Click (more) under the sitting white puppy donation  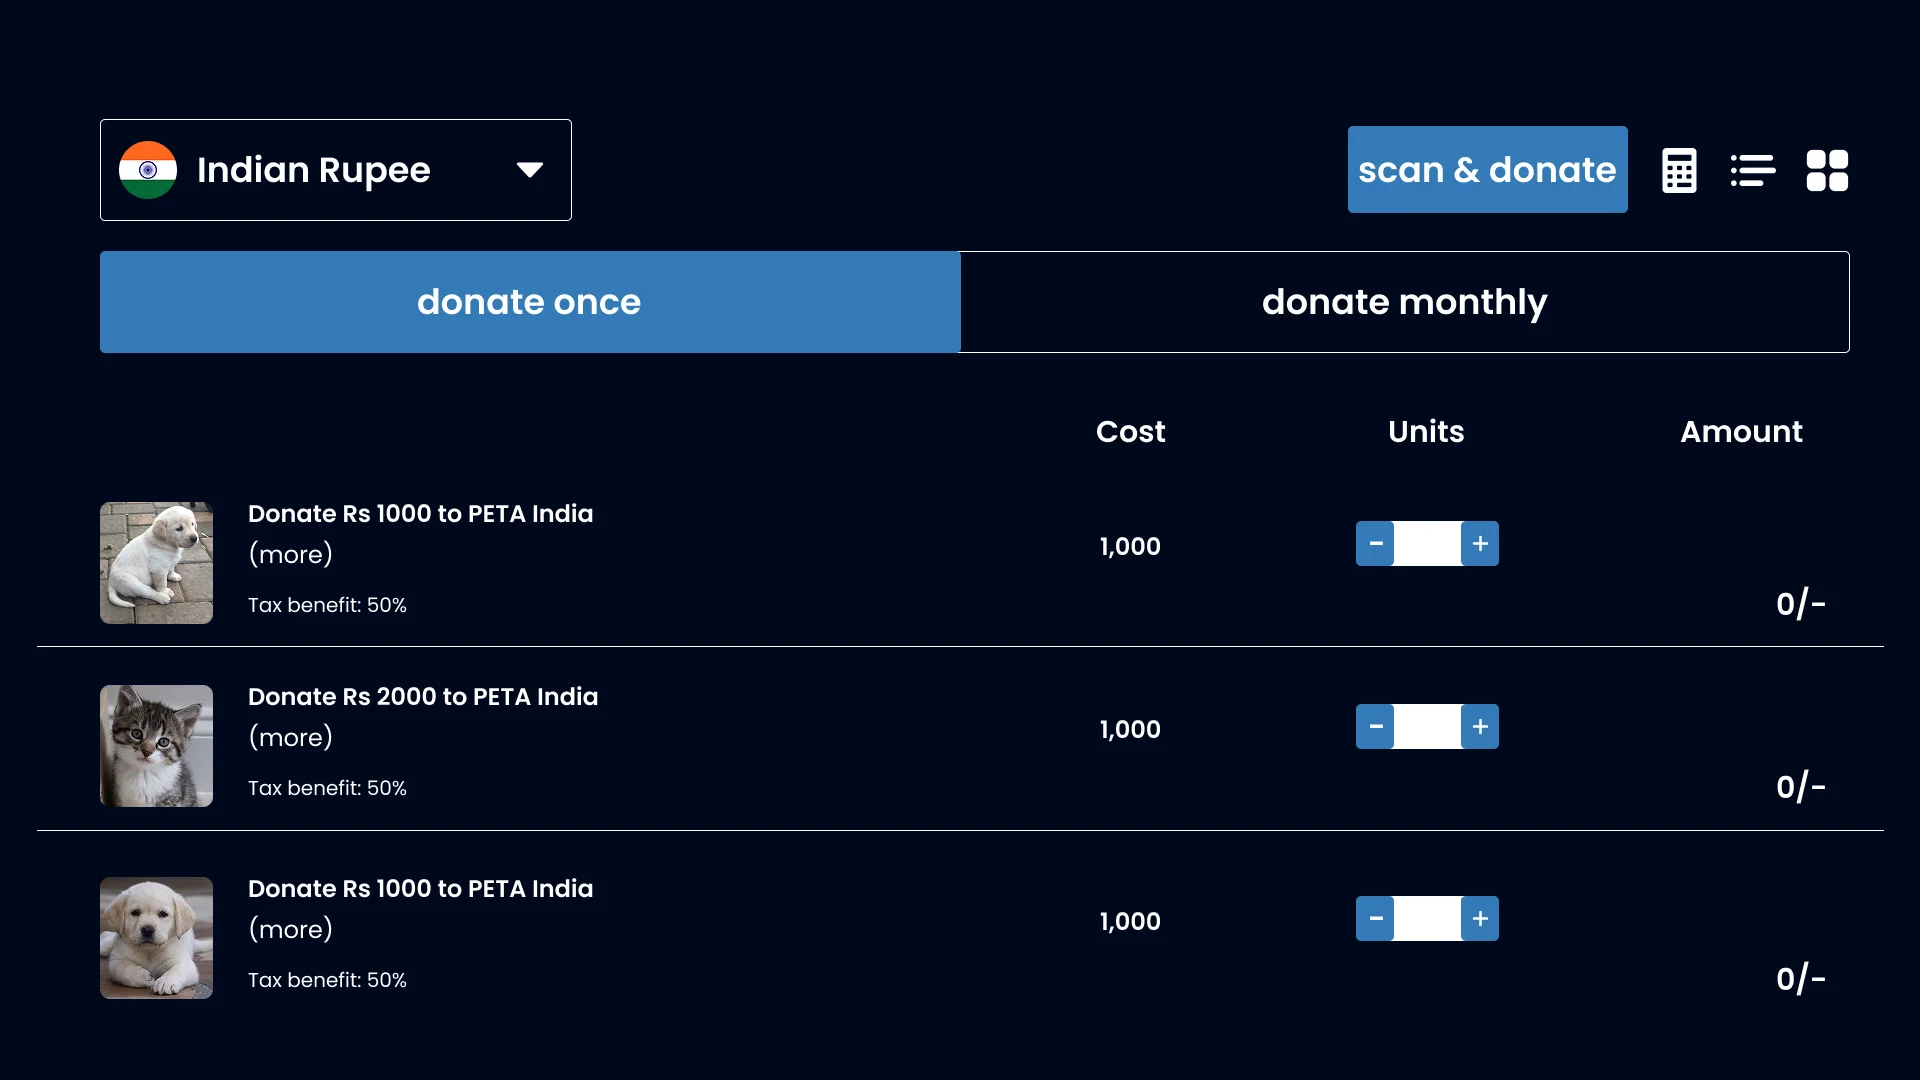coord(290,554)
